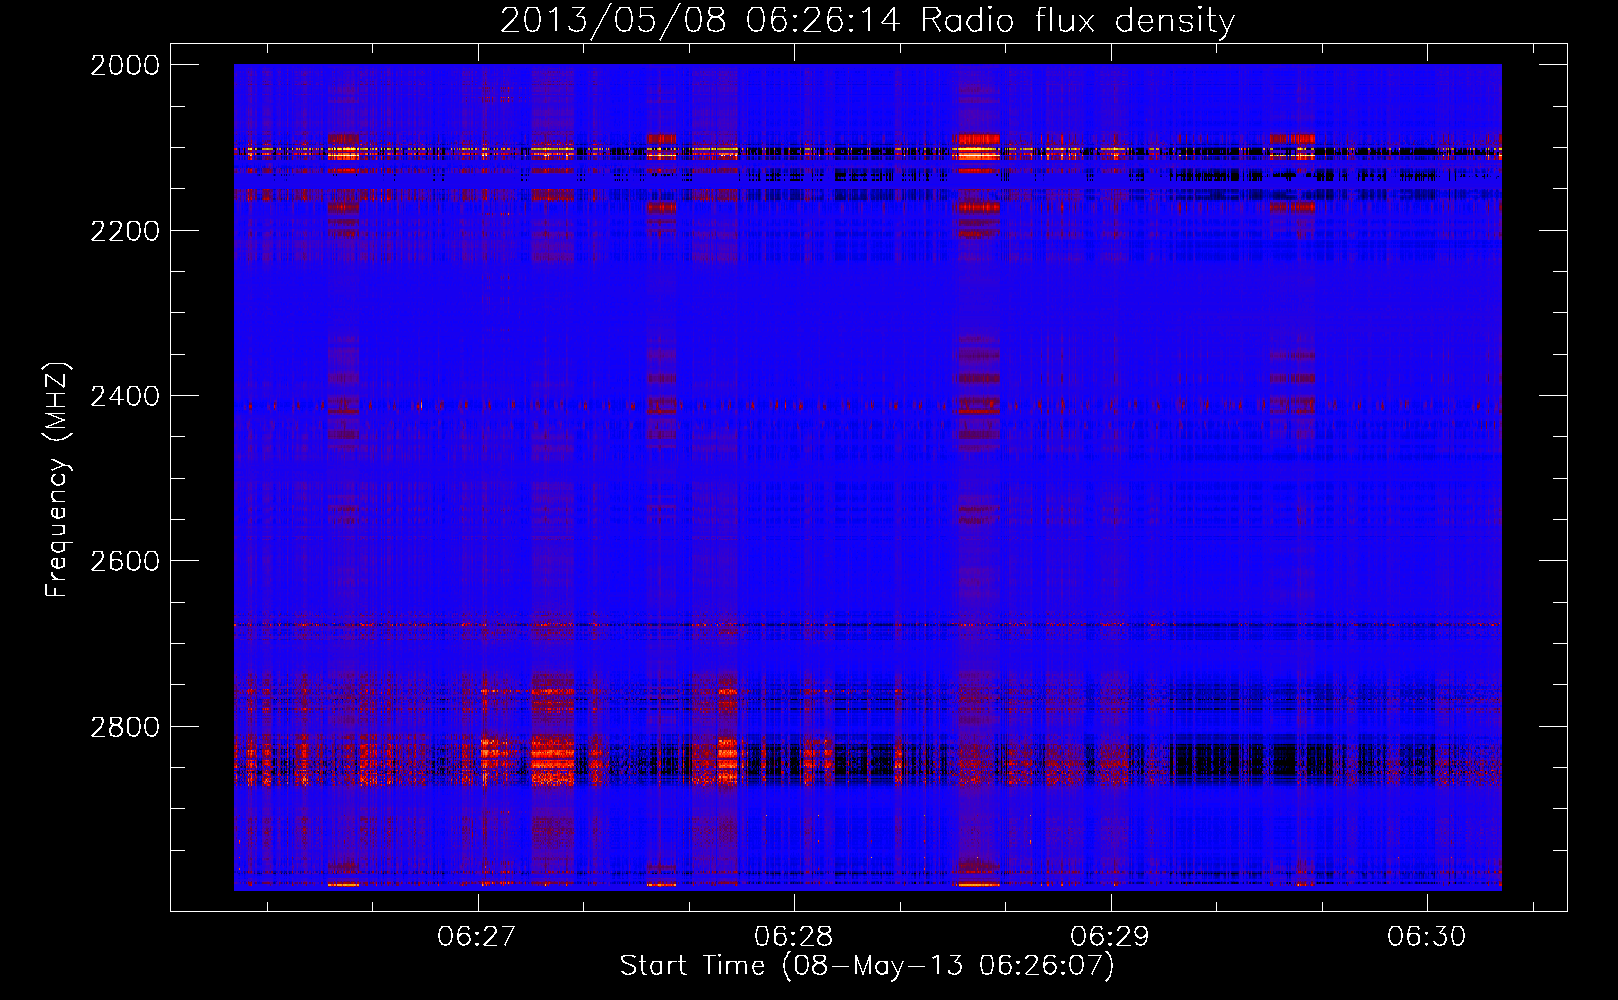The width and height of the screenshot is (1618, 1000).
Task: Select the 2000 frequency tick label
Action: point(125,65)
